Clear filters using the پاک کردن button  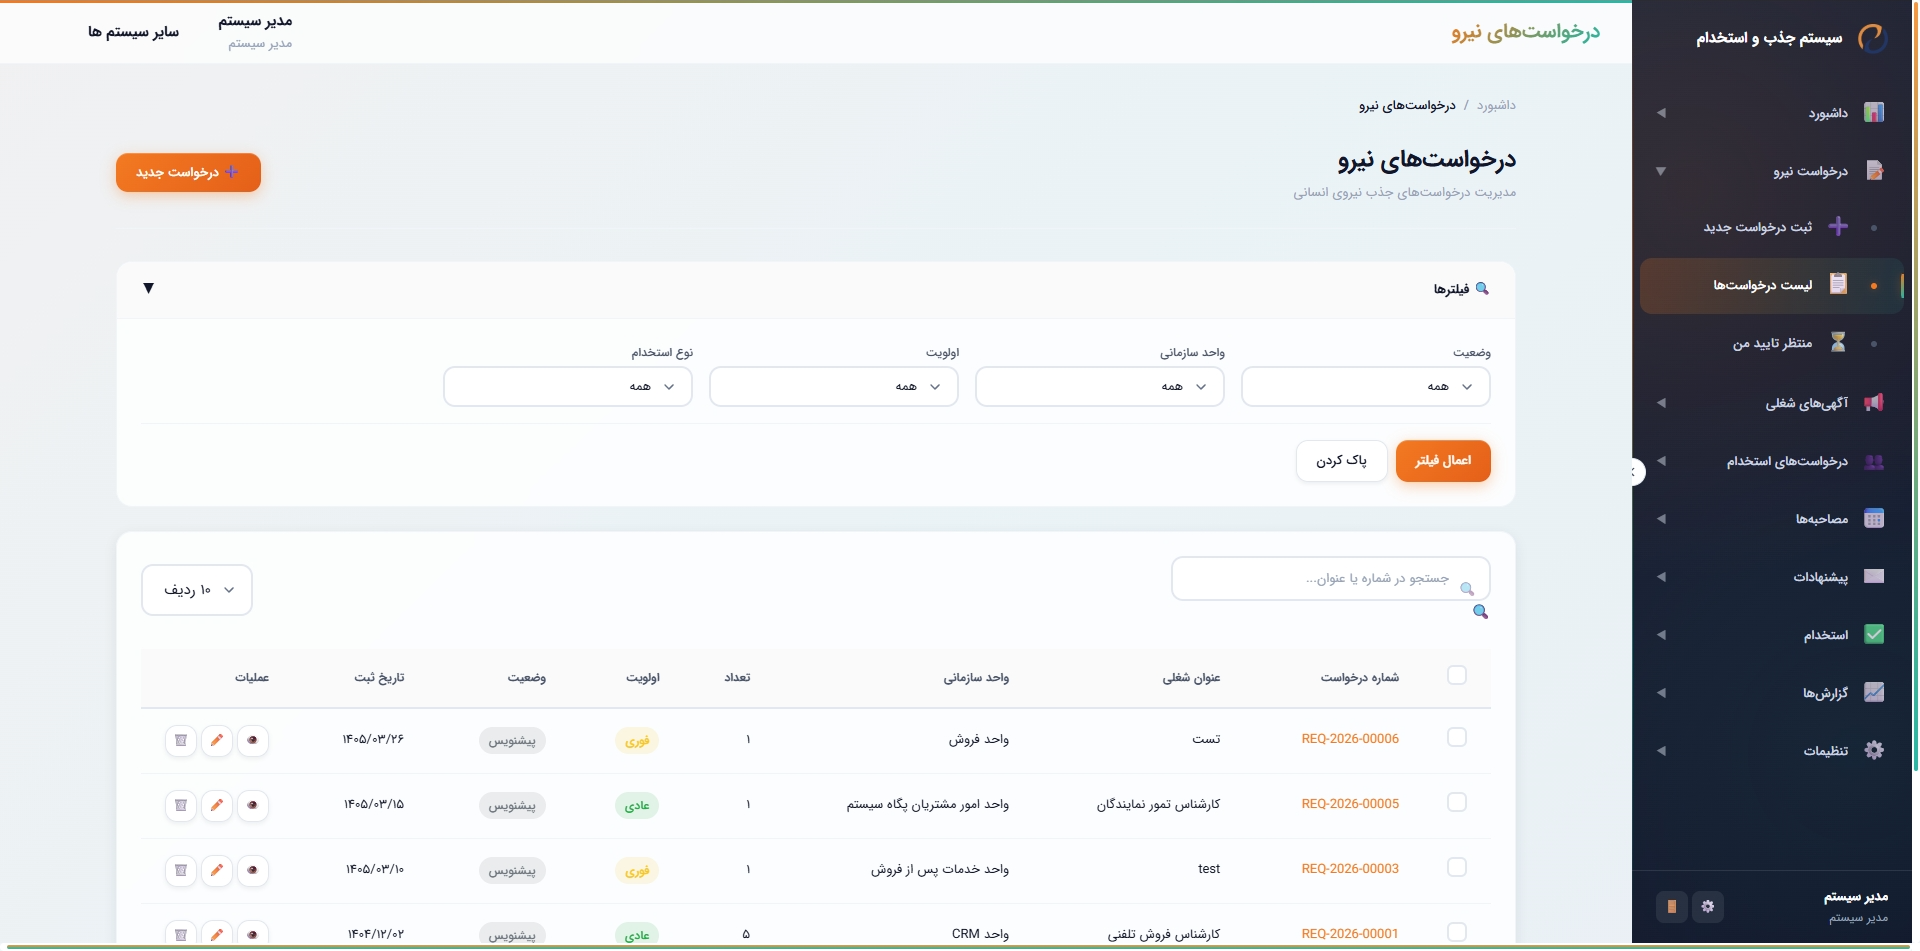pyautogui.click(x=1341, y=461)
